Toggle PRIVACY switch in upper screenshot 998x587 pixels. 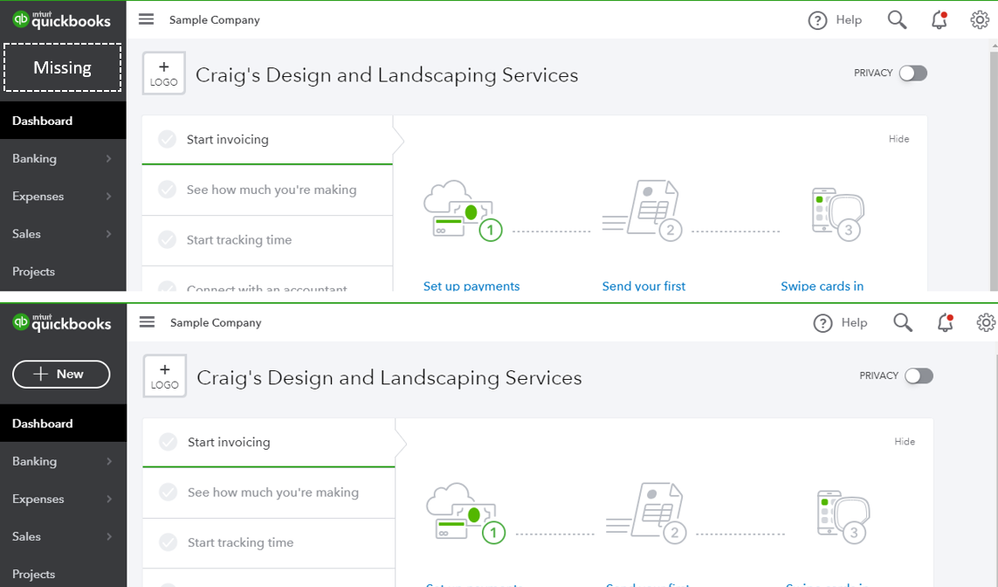tap(913, 73)
